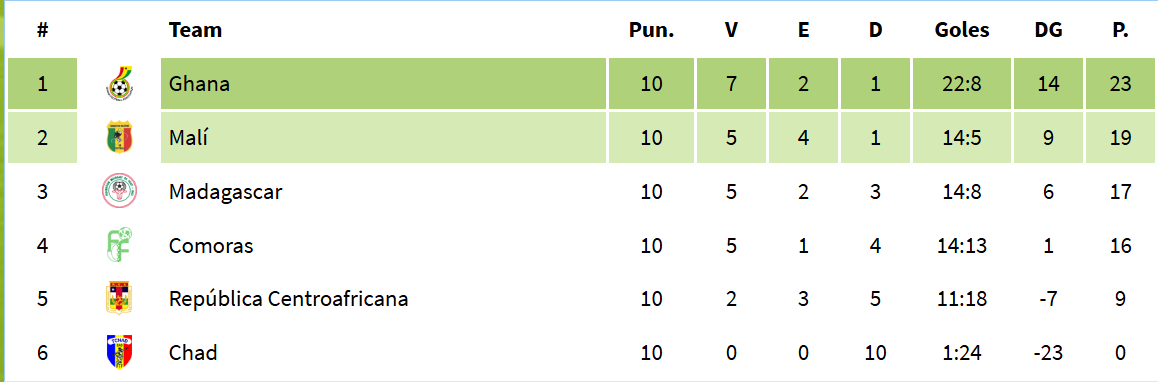This screenshot has height=382, width=1158.
Task: Go to the Comoras team page
Action: coord(211,245)
